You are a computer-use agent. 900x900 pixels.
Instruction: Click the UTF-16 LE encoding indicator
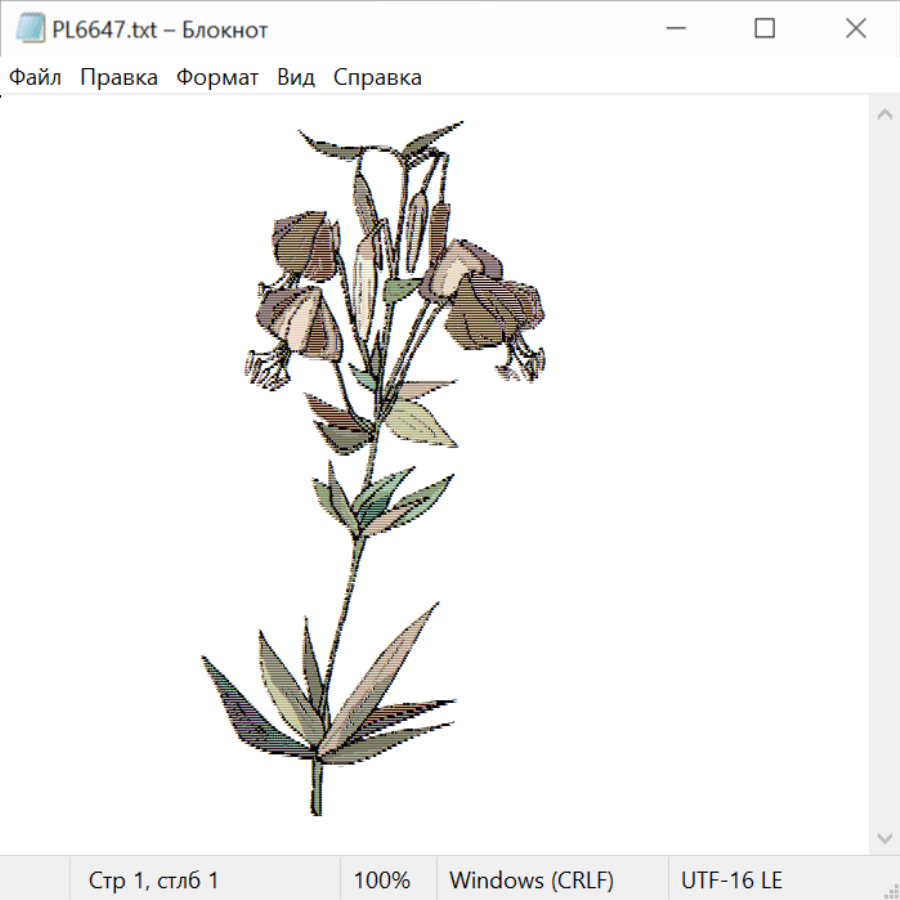pos(731,880)
